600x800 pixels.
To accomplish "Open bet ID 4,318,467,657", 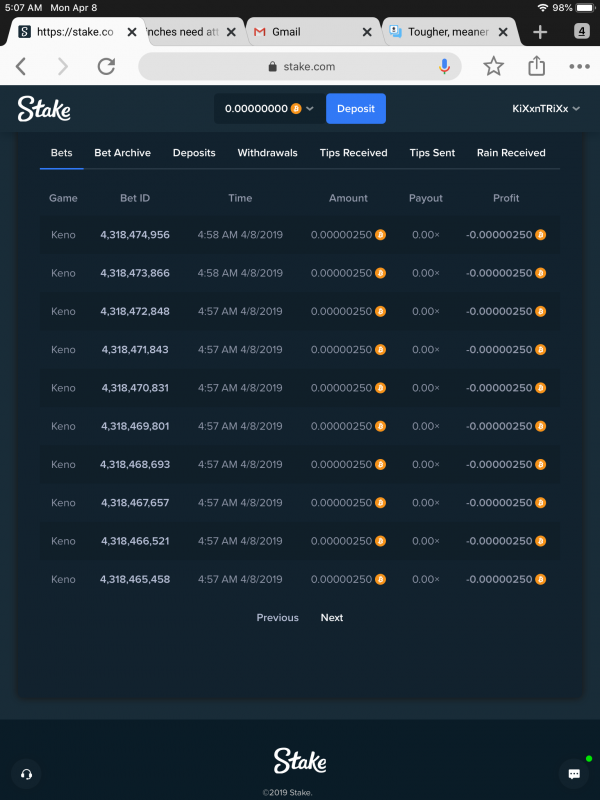I will coord(135,503).
